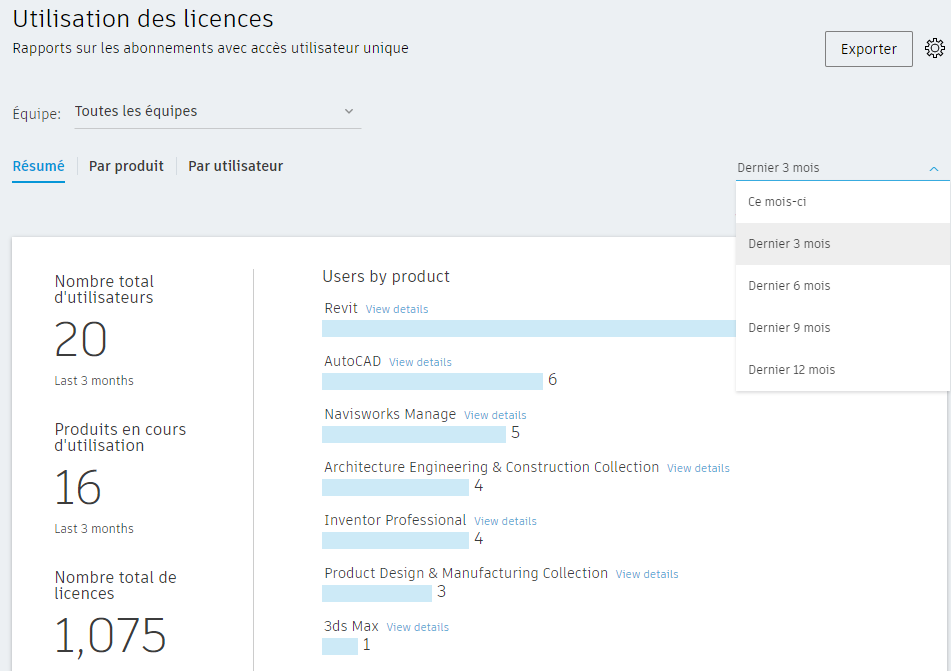View details for Product Design & Manufacturing Collection

pos(647,574)
